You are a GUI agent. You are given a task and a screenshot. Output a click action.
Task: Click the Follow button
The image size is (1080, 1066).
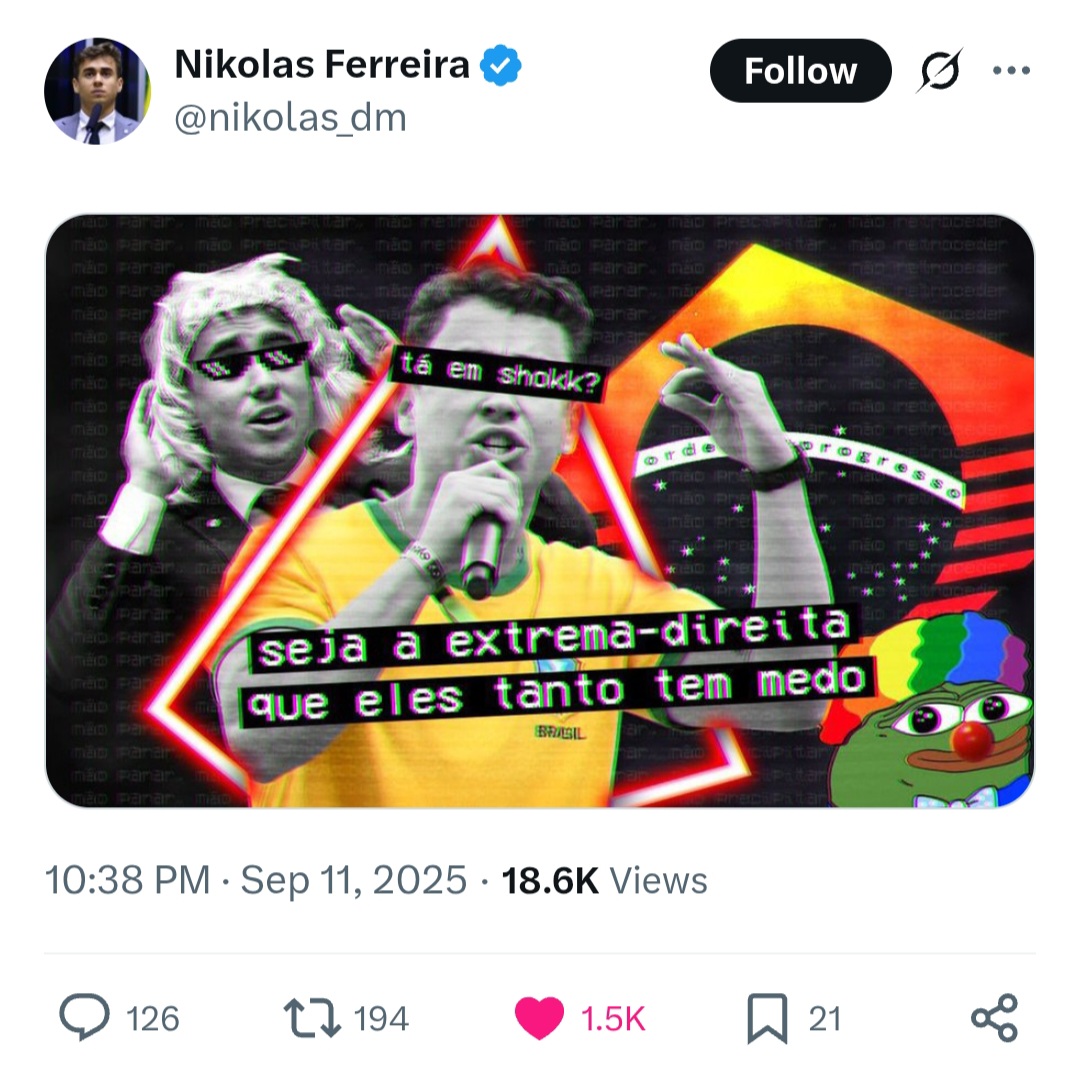[800, 71]
